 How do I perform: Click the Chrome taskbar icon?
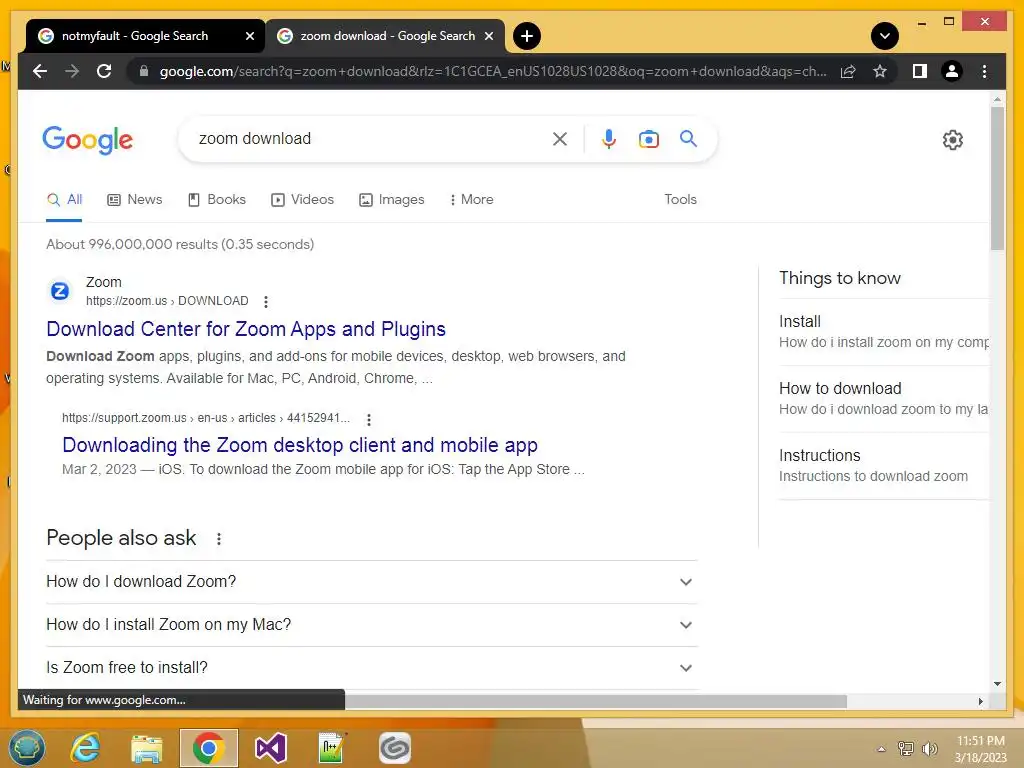tap(209, 748)
